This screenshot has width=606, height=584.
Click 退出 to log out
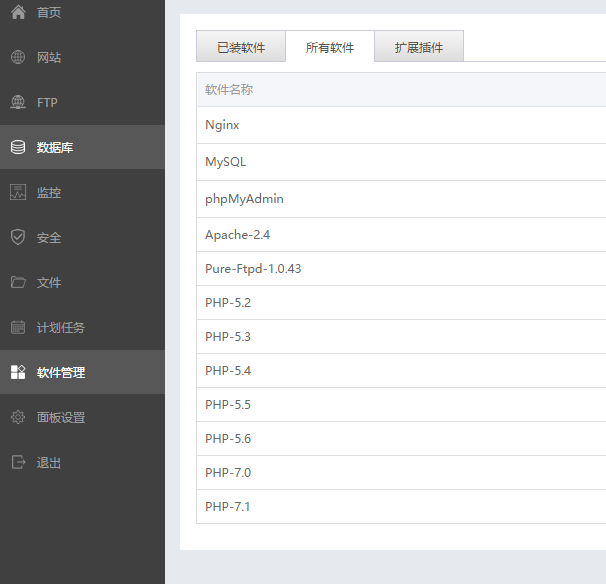click(82, 462)
